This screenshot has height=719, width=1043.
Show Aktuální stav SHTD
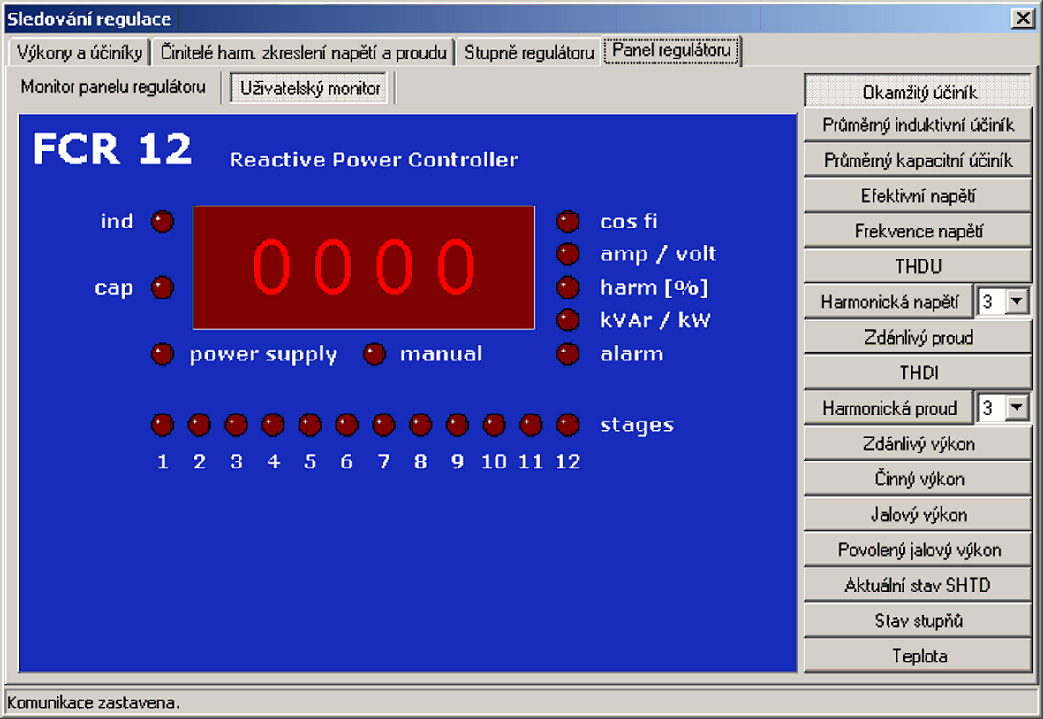[x=919, y=585]
